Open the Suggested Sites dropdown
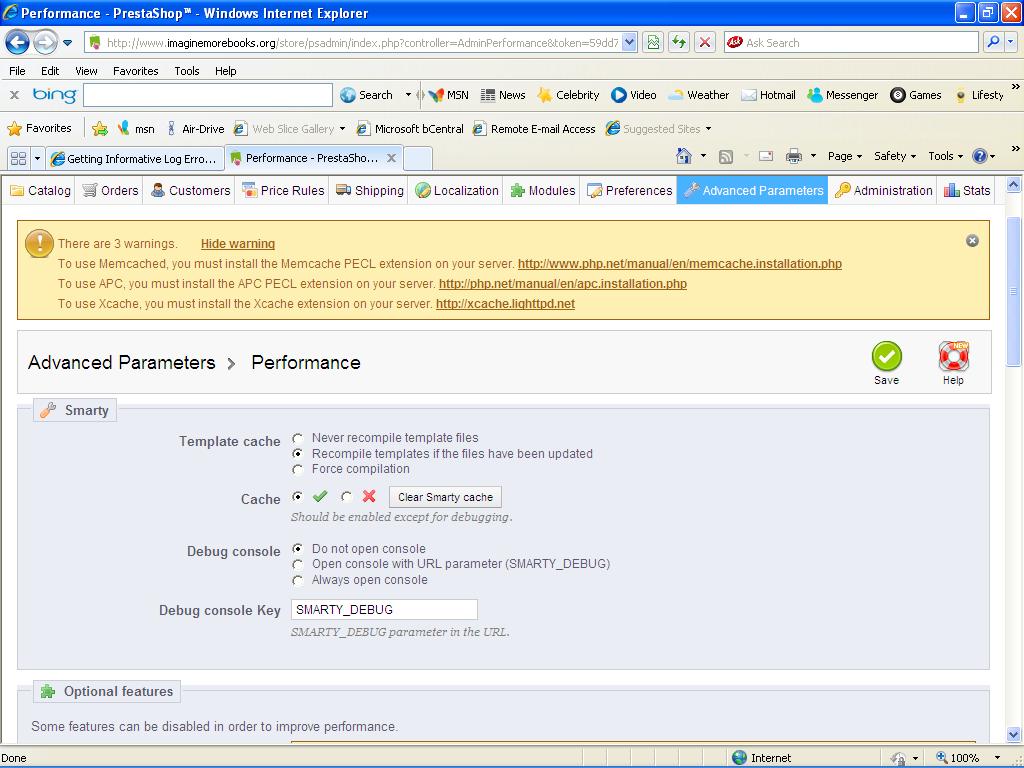This screenshot has height=768, width=1024. [x=709, y=129]
